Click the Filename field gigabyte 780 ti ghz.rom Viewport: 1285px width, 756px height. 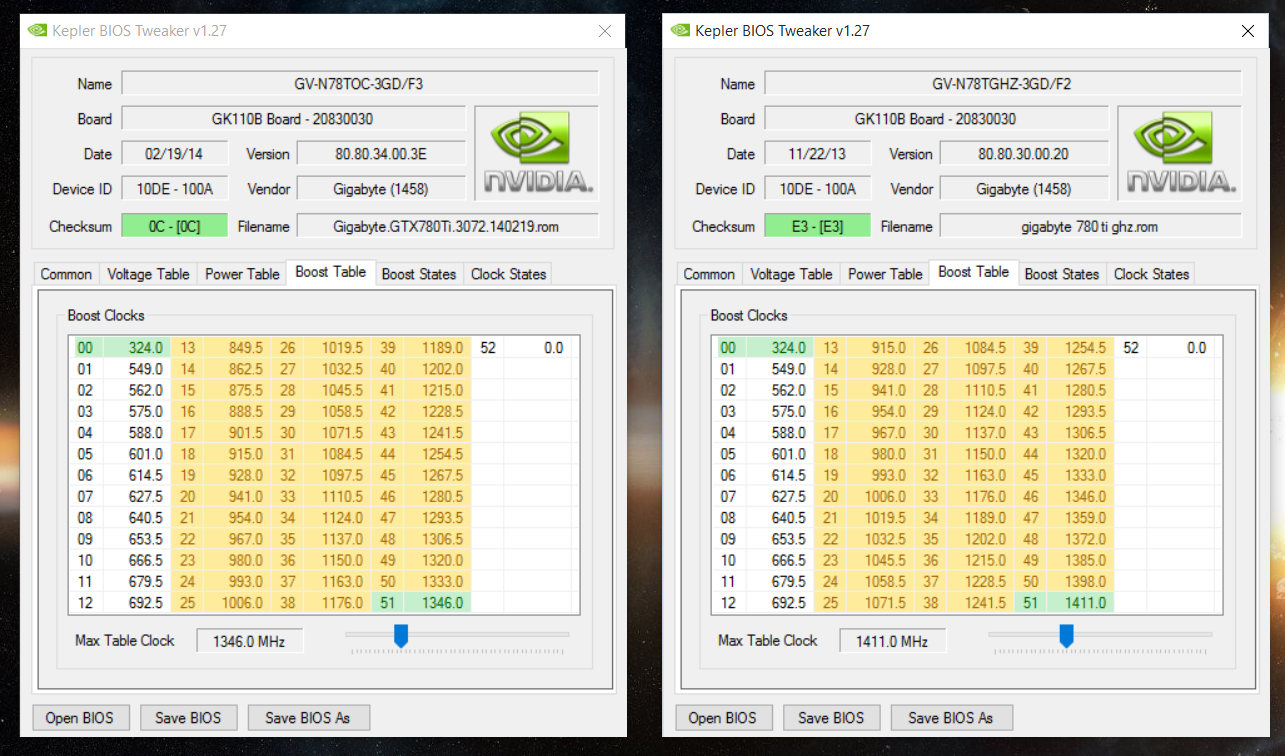pos(1091,226)
